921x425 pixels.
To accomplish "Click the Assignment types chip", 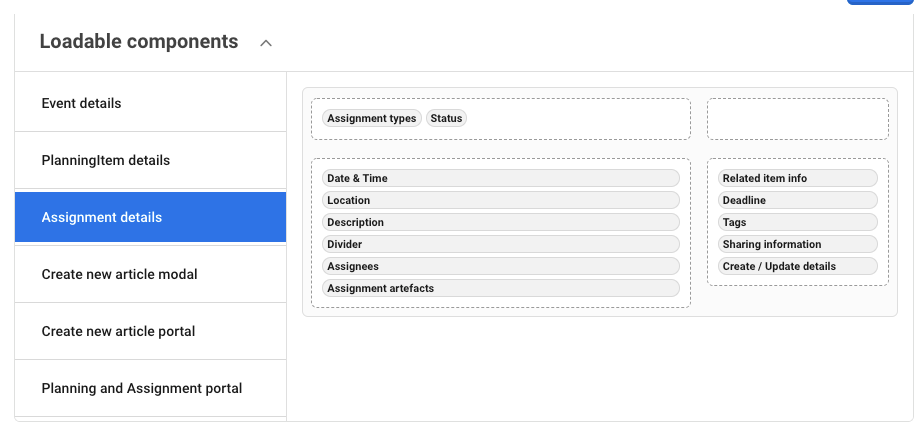I will (x=371, y=118).
